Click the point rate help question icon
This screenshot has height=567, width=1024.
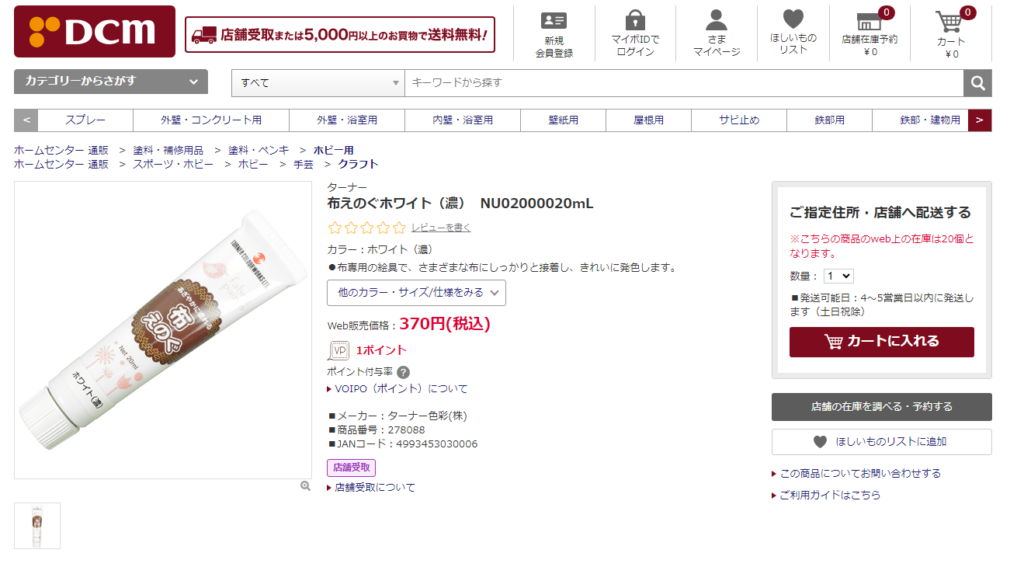(403, 372)
